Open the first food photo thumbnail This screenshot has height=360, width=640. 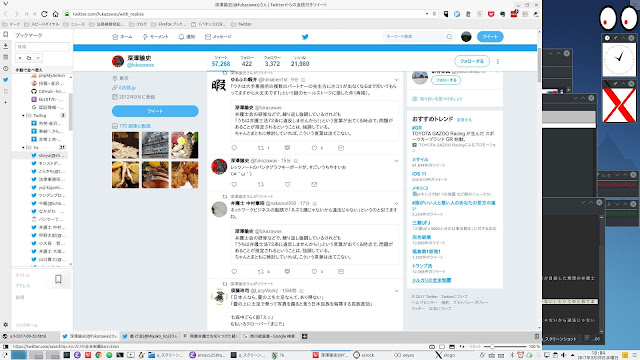click(x=125, y=145)
